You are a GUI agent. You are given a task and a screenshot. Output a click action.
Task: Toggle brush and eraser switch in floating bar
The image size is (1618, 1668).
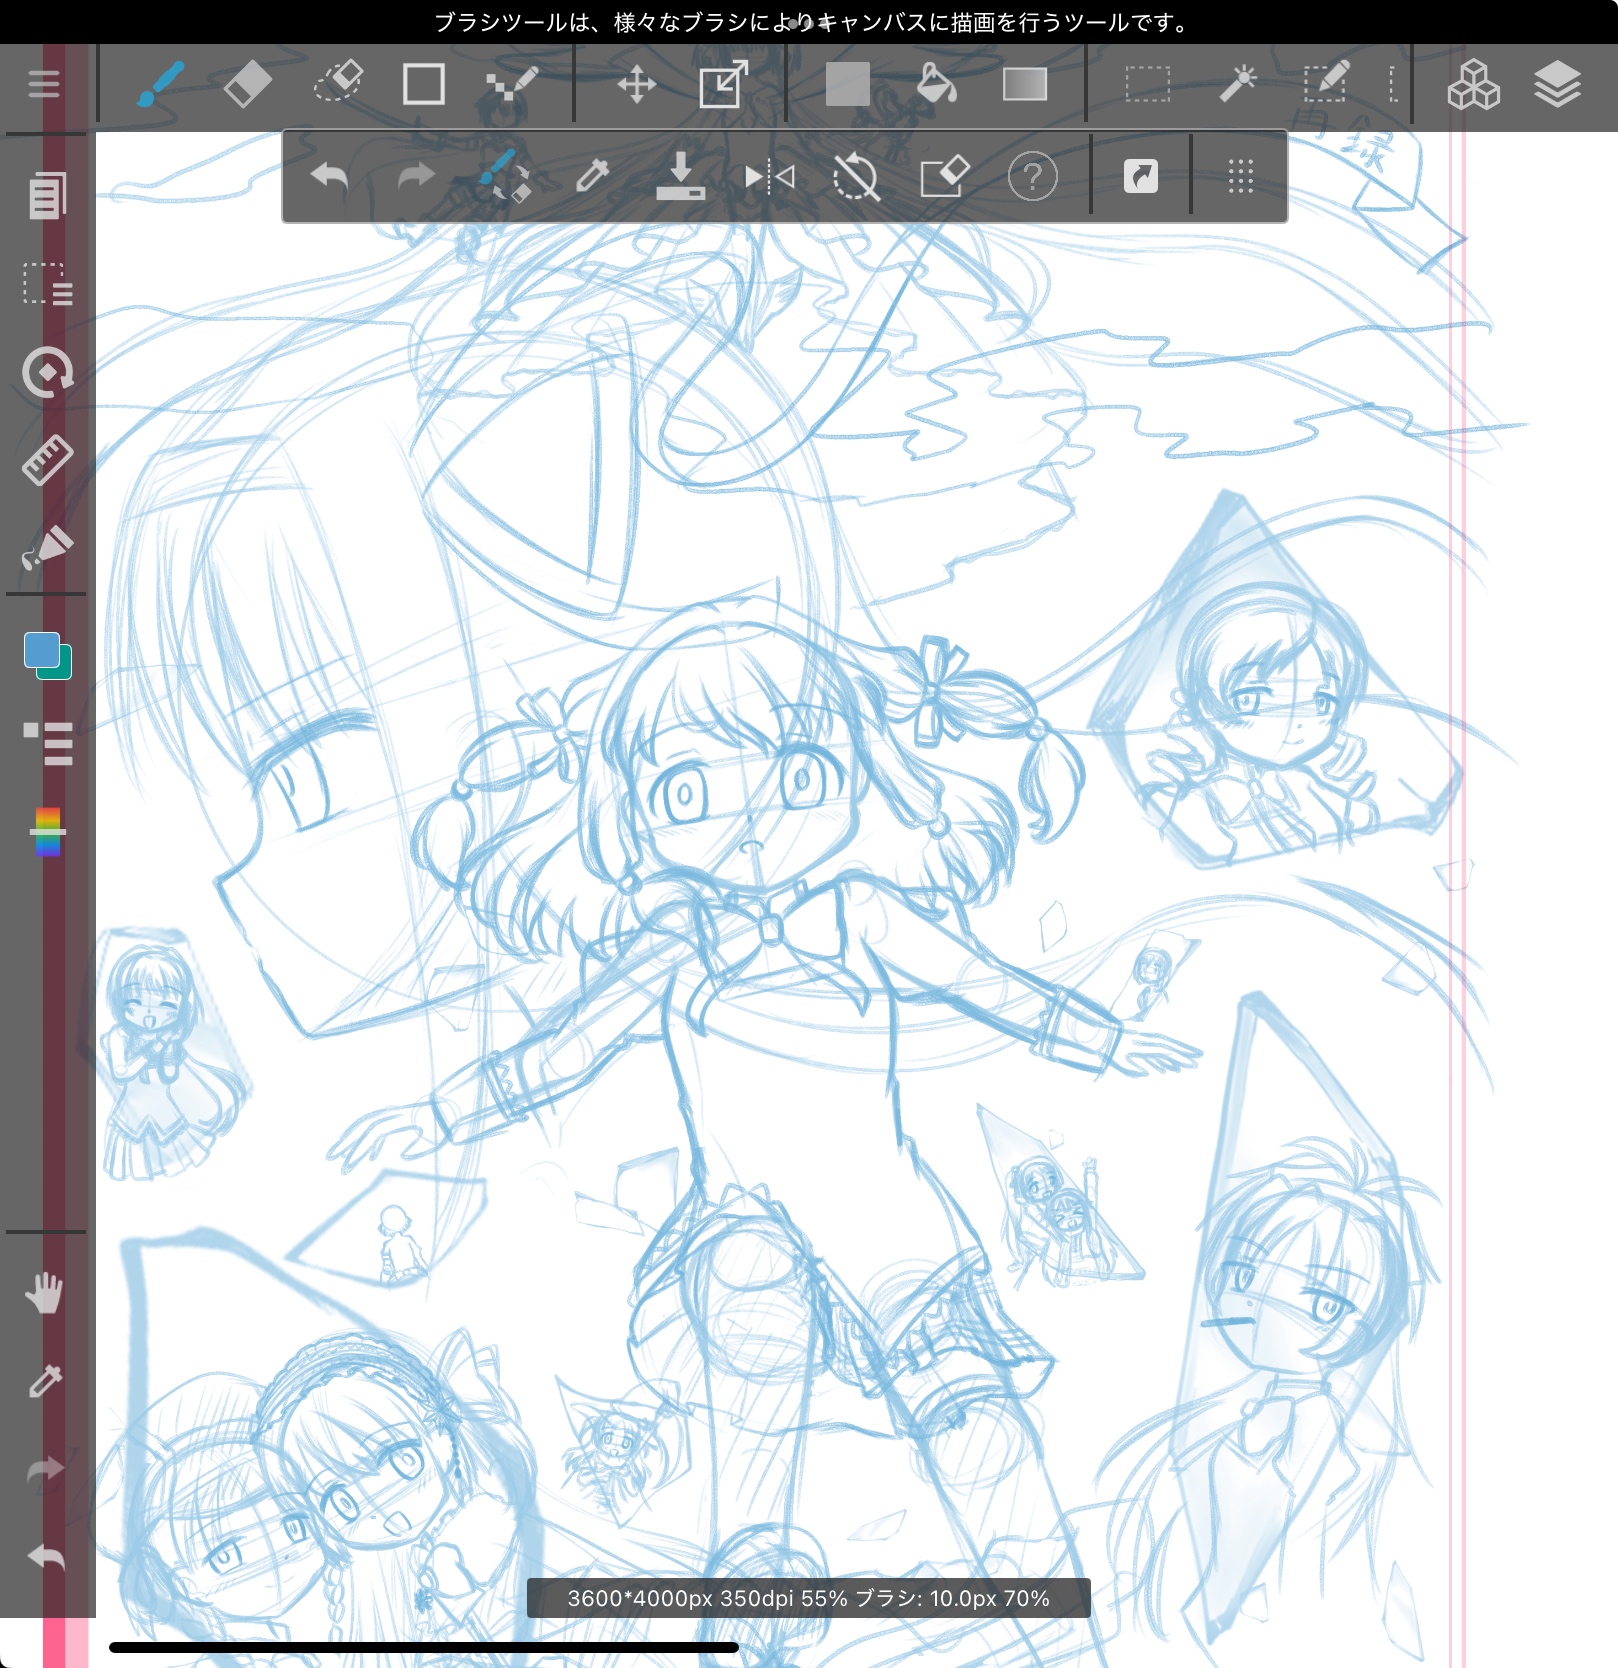(x=503, y=177)
